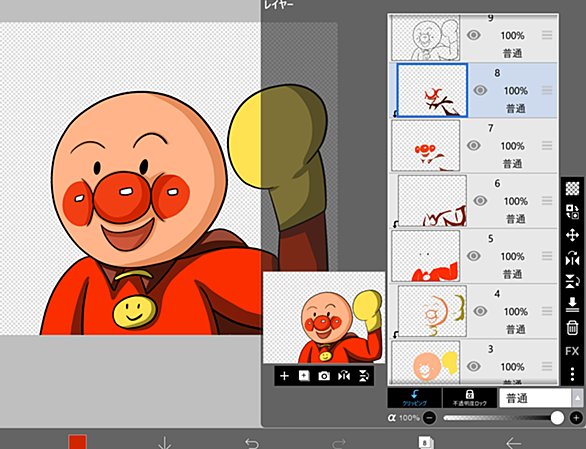Click layer 7 number label
The height and width of the screenshot is (449, 586).
coord(490,128)
